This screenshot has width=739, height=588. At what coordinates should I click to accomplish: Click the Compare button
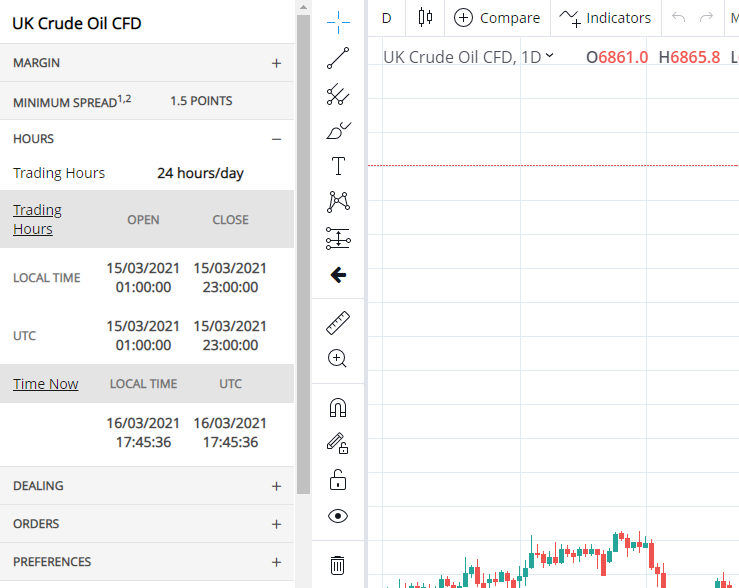tap(497, 18)
